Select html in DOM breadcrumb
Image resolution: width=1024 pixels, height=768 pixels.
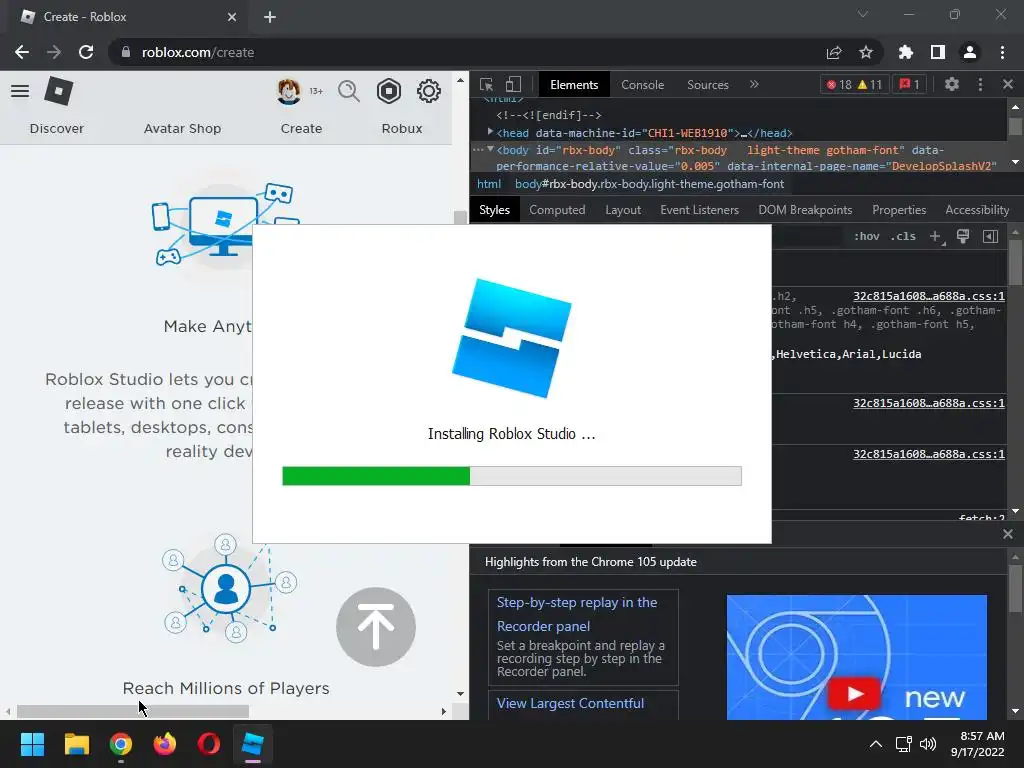[488, 184]
